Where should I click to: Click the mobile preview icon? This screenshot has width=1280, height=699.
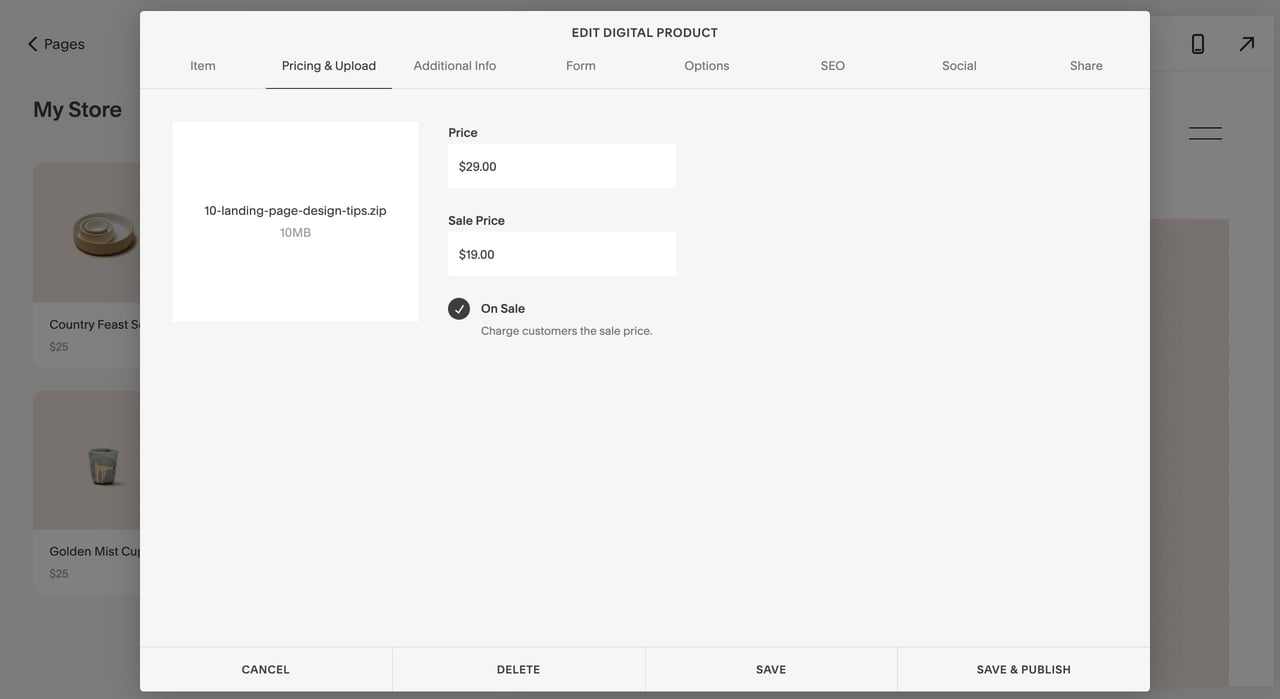[x=1196, y=43]
